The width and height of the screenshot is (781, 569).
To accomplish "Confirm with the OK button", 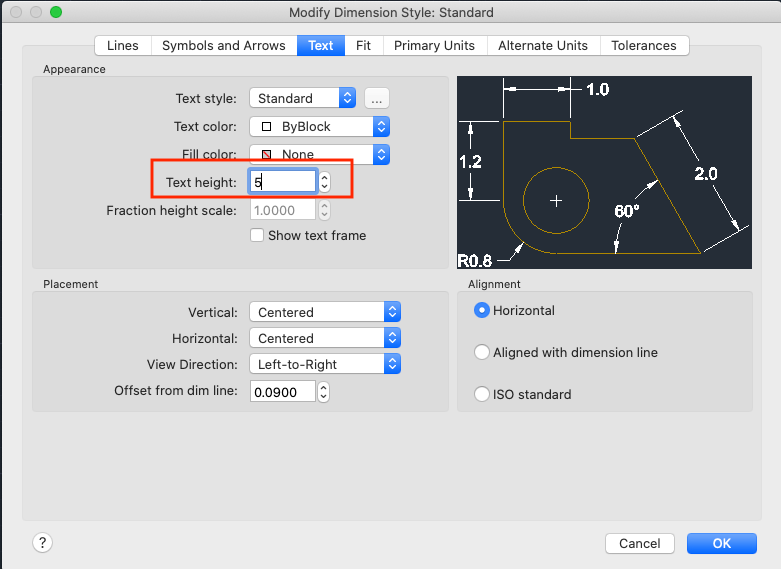I will tap(722, 543).
